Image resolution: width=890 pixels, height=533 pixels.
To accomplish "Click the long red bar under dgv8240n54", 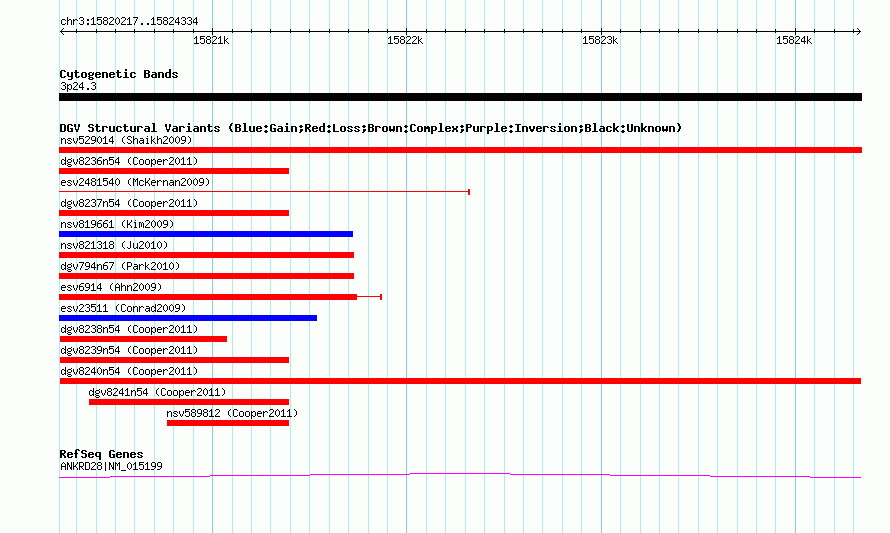I will point(460,381).
